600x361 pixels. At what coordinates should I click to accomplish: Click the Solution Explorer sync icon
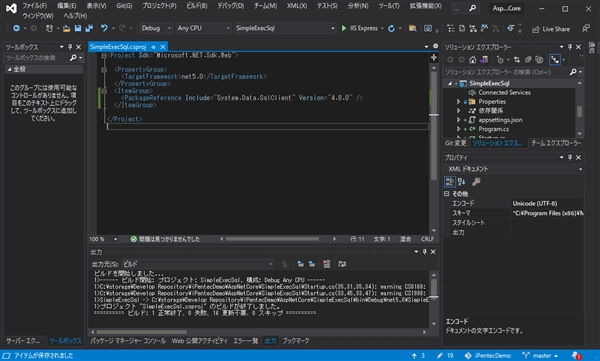pos(517,60)
